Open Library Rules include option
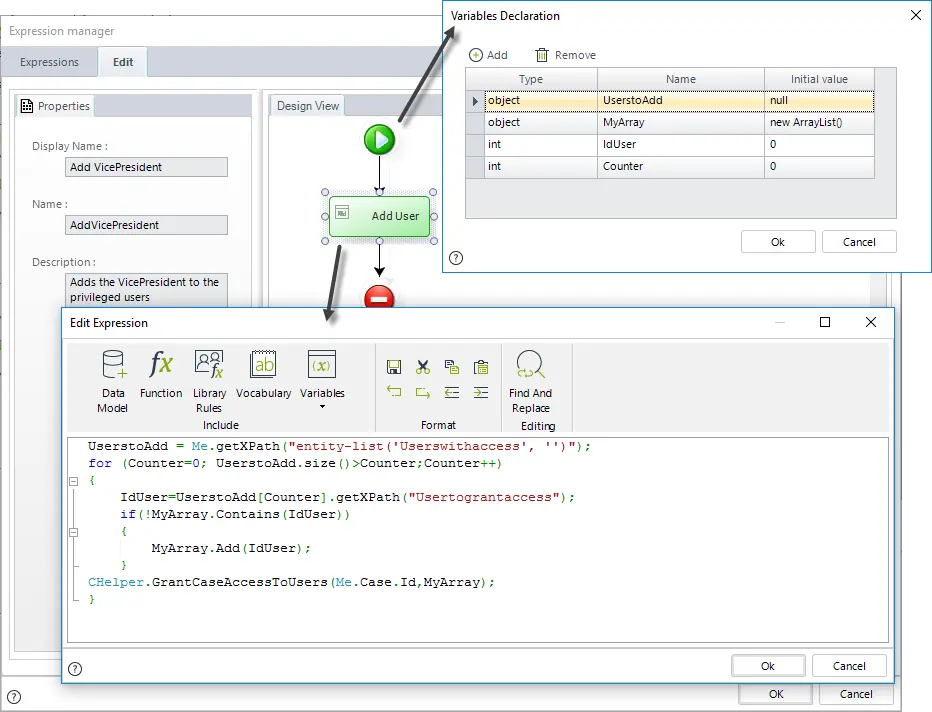The height and width of the screenshot is (712, 932). [209, 382]
